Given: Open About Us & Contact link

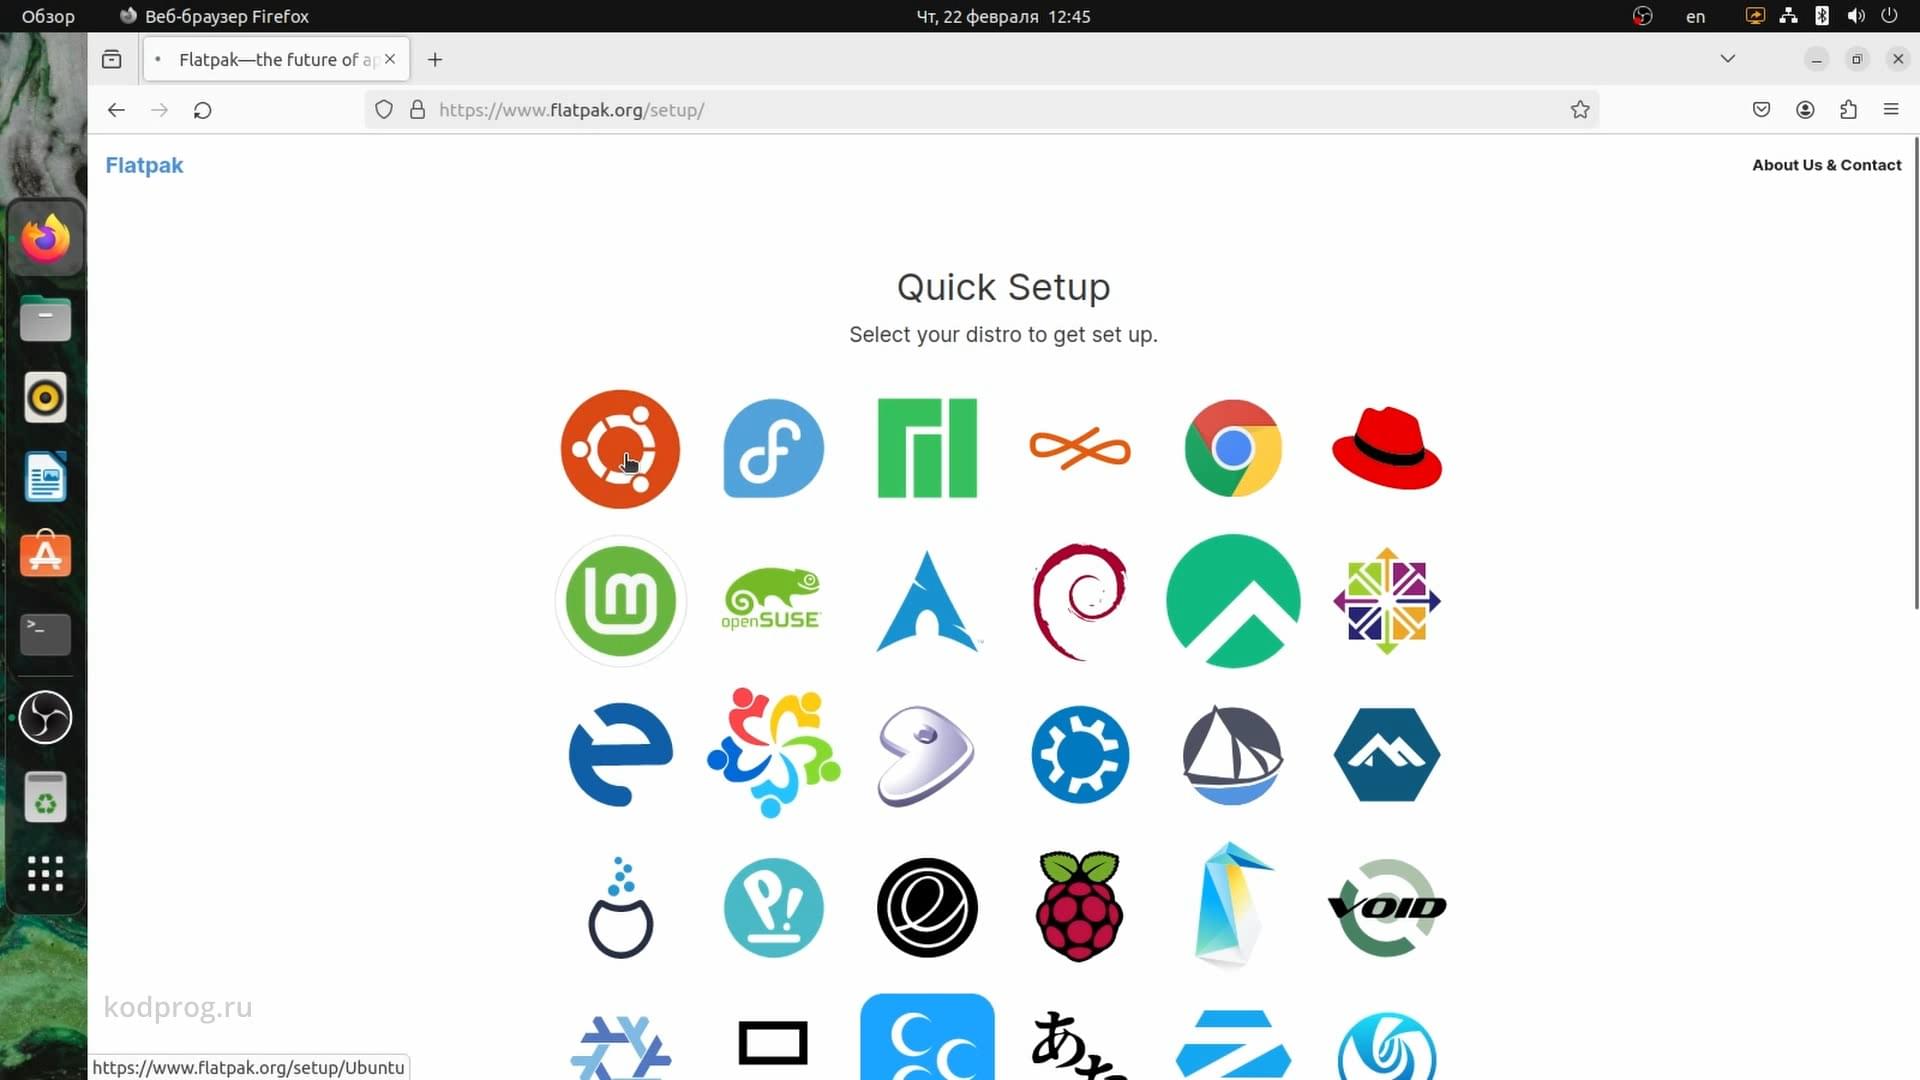Looking at the screenshot, I should 1826,165.
